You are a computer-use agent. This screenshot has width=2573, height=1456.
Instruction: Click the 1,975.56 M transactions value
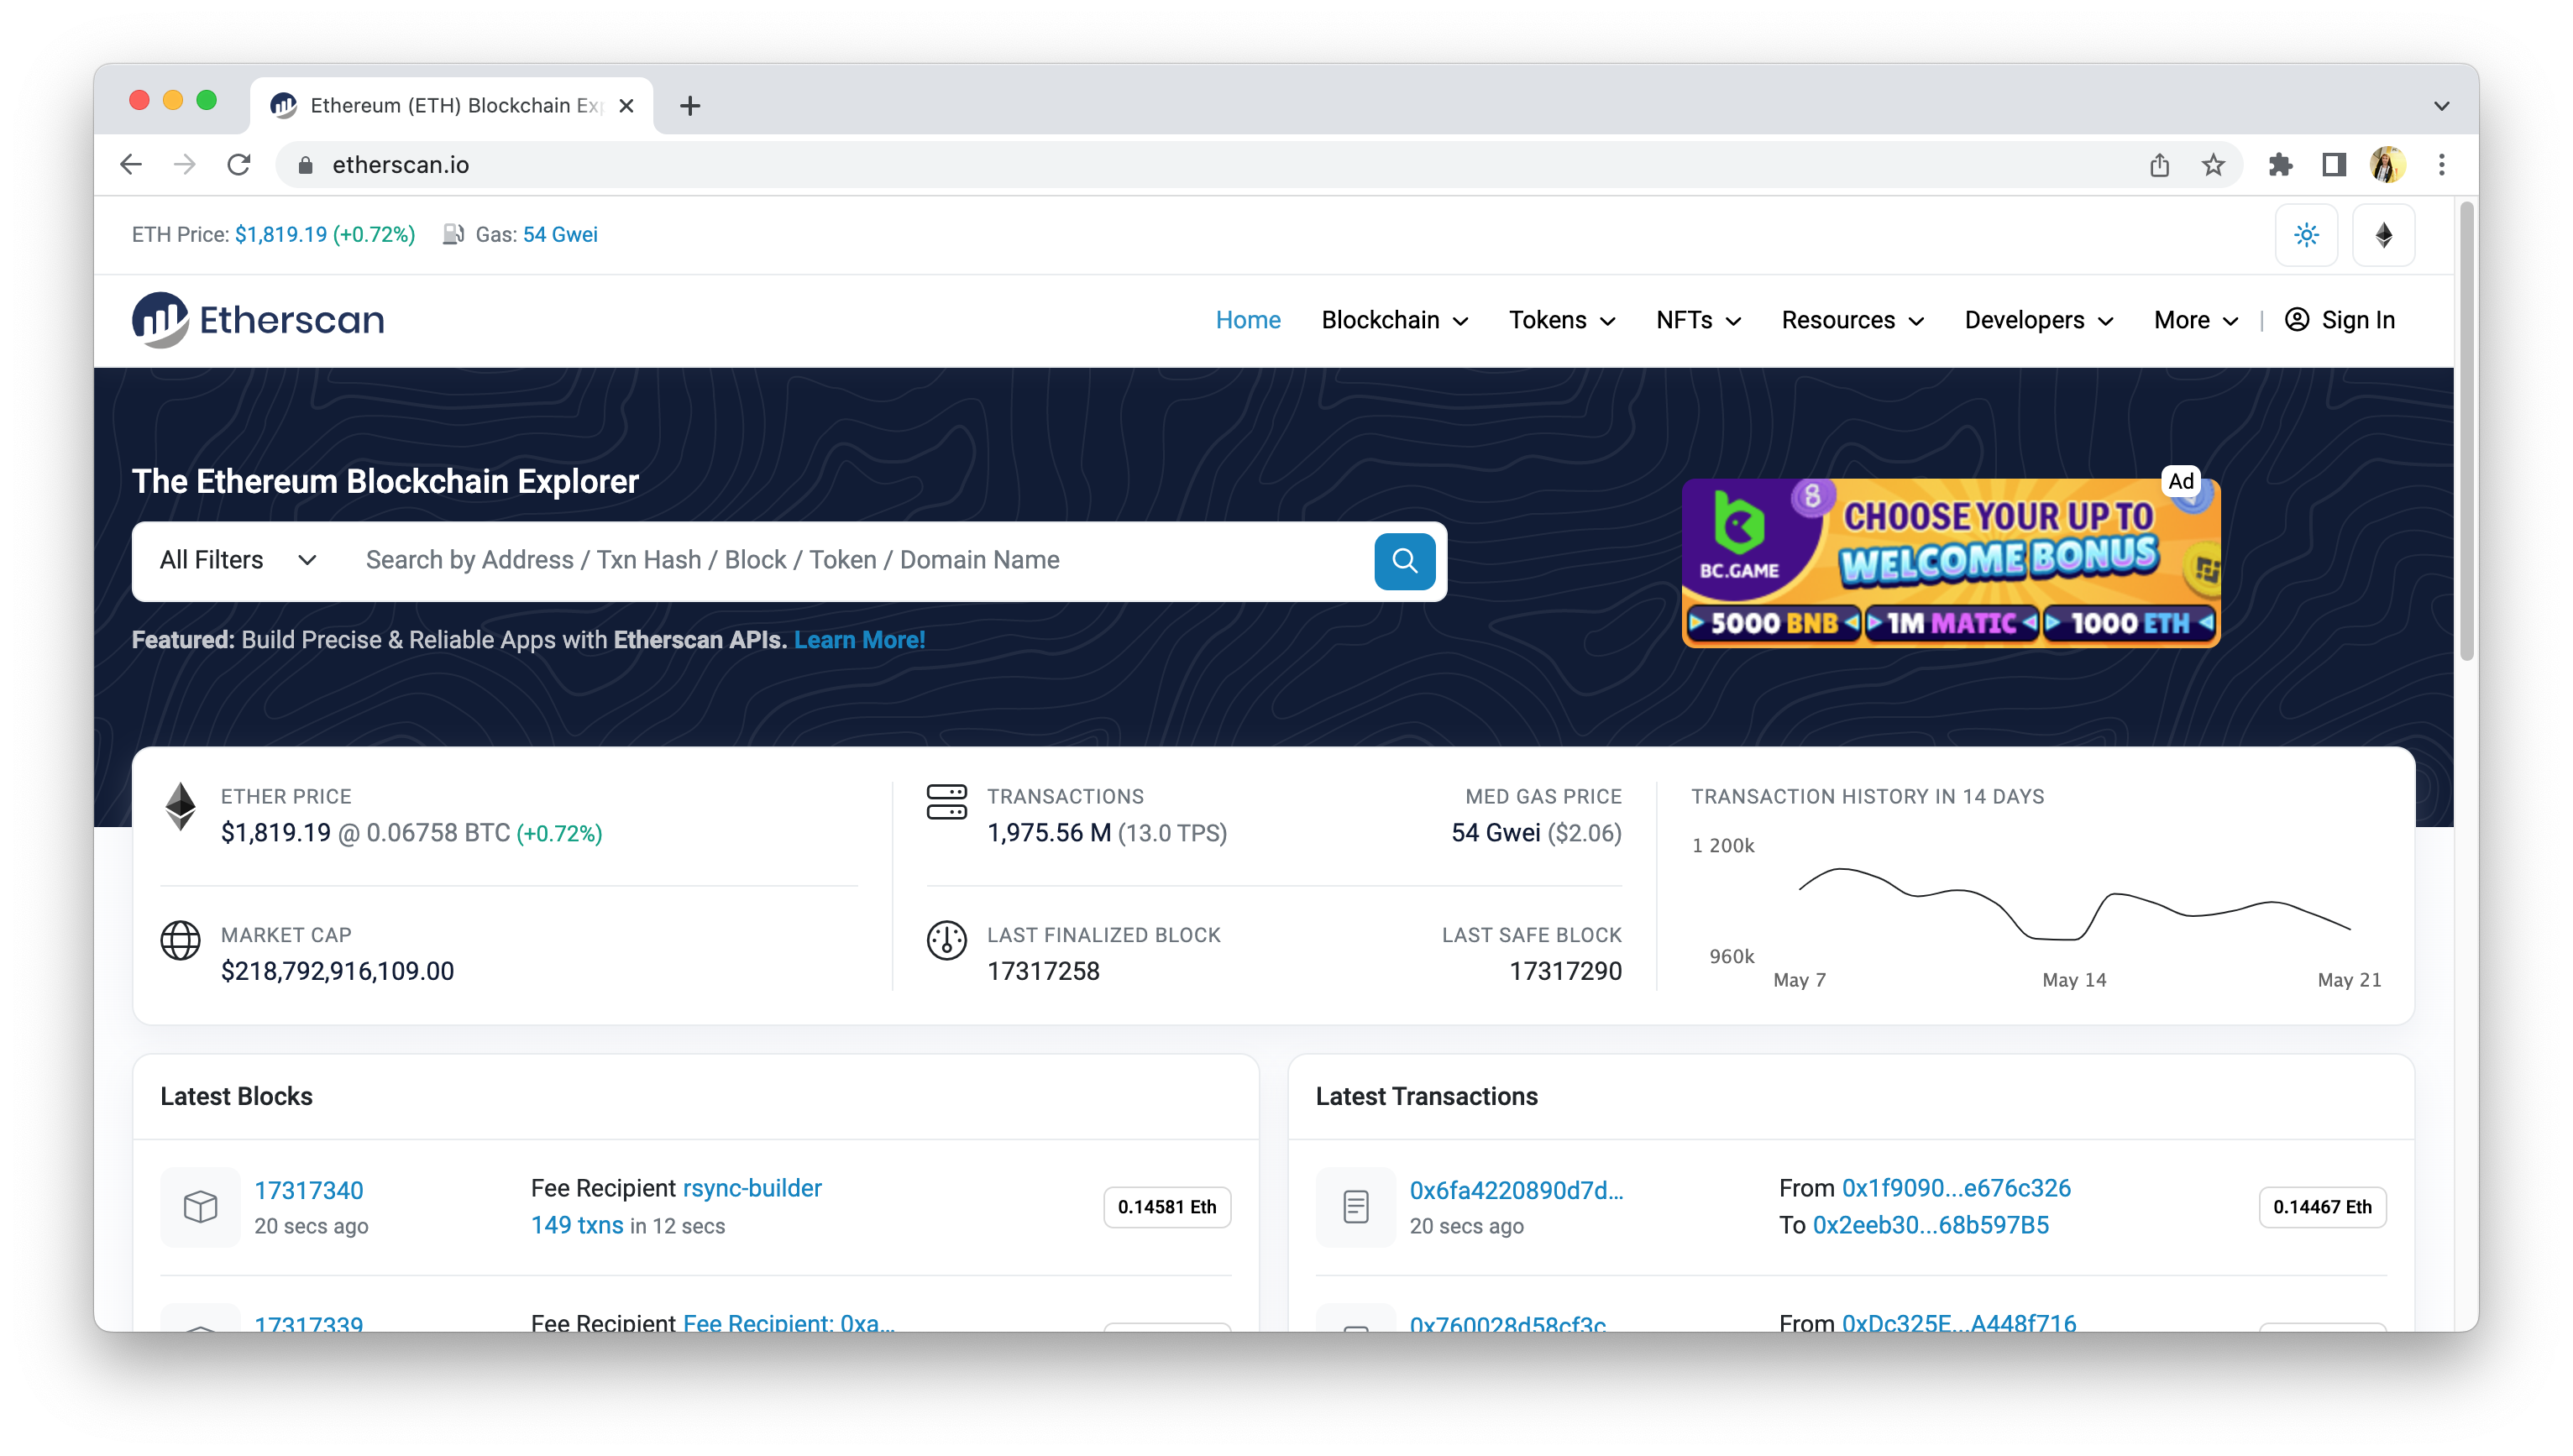click(x=1049, y=833)
